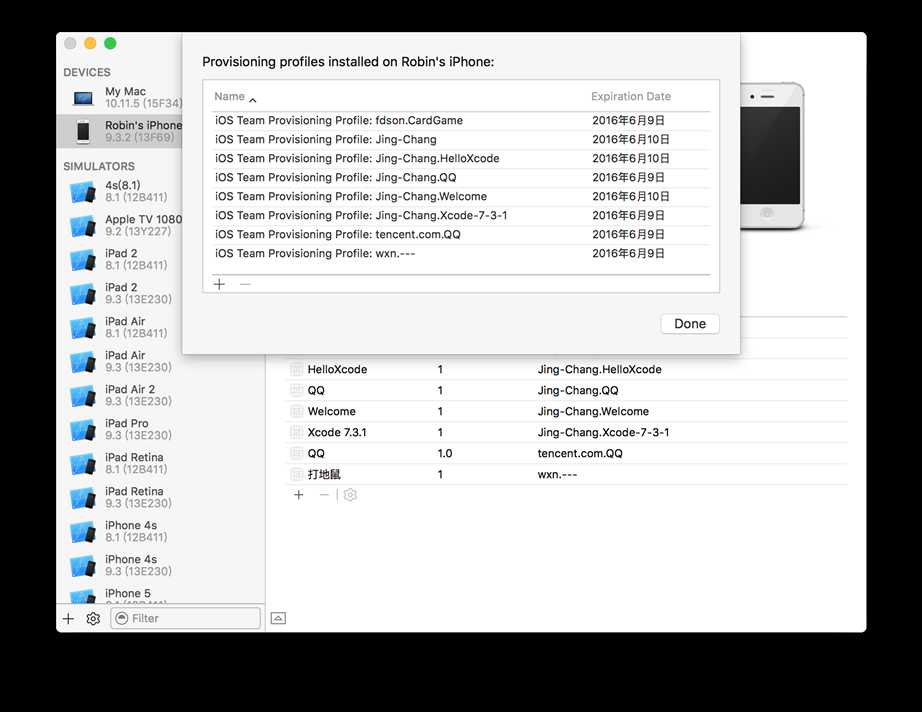Click the iPhone 4s 8.1 simulator icon

click(82, 532)
